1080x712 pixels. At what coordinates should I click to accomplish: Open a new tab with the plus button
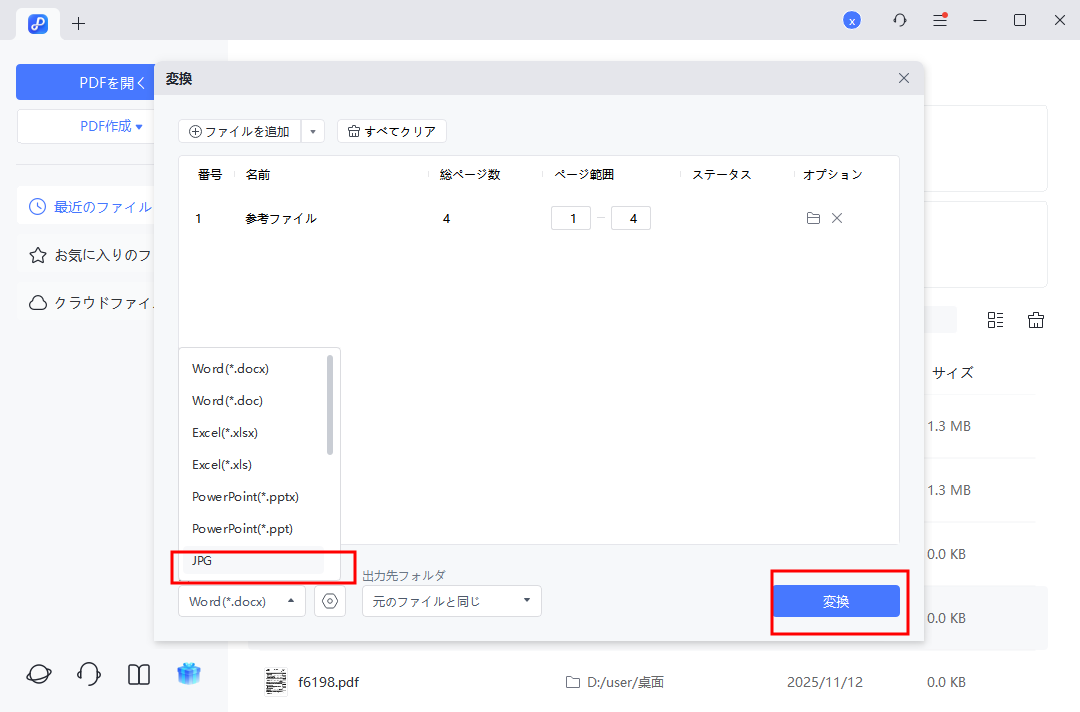point(78,21)
